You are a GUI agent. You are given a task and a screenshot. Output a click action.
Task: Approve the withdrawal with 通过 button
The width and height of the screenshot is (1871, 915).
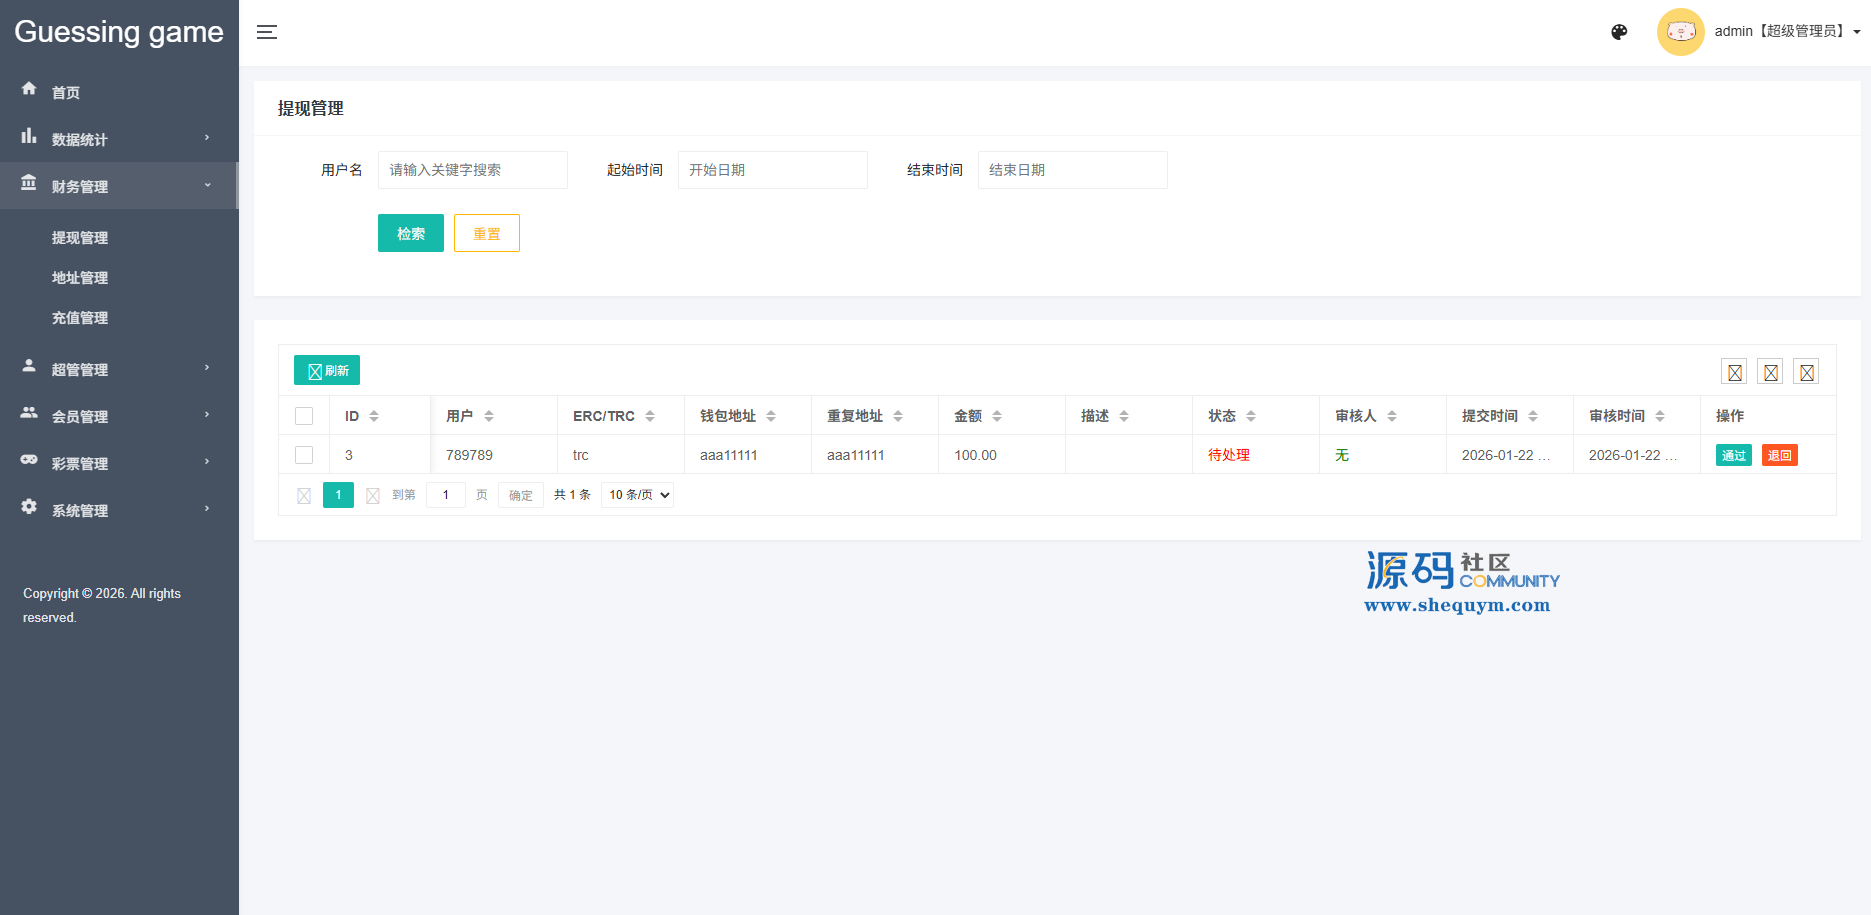pyautogui.click(x=1733, y=455)
